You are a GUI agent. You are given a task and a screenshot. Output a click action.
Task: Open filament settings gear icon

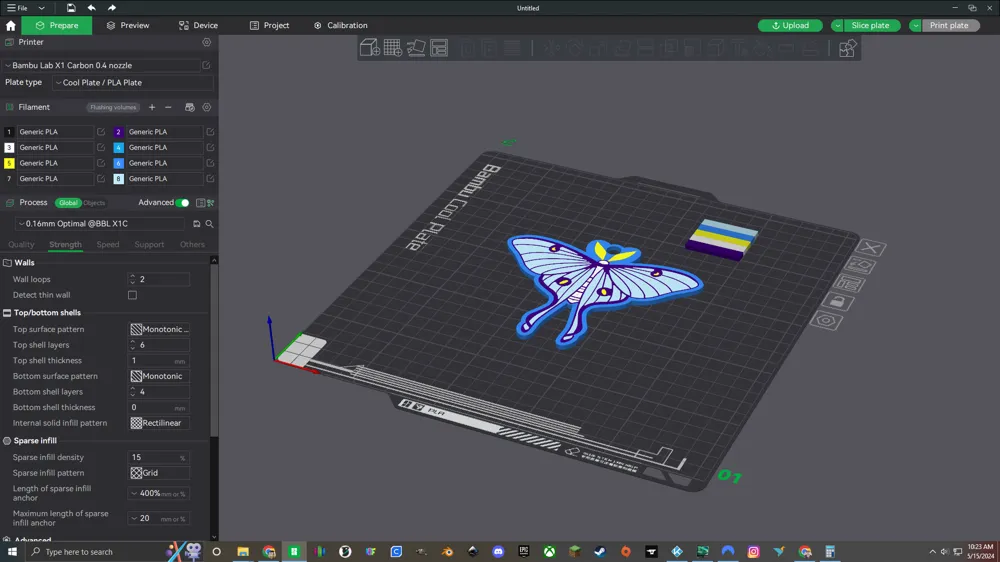[x=207, y=107]
